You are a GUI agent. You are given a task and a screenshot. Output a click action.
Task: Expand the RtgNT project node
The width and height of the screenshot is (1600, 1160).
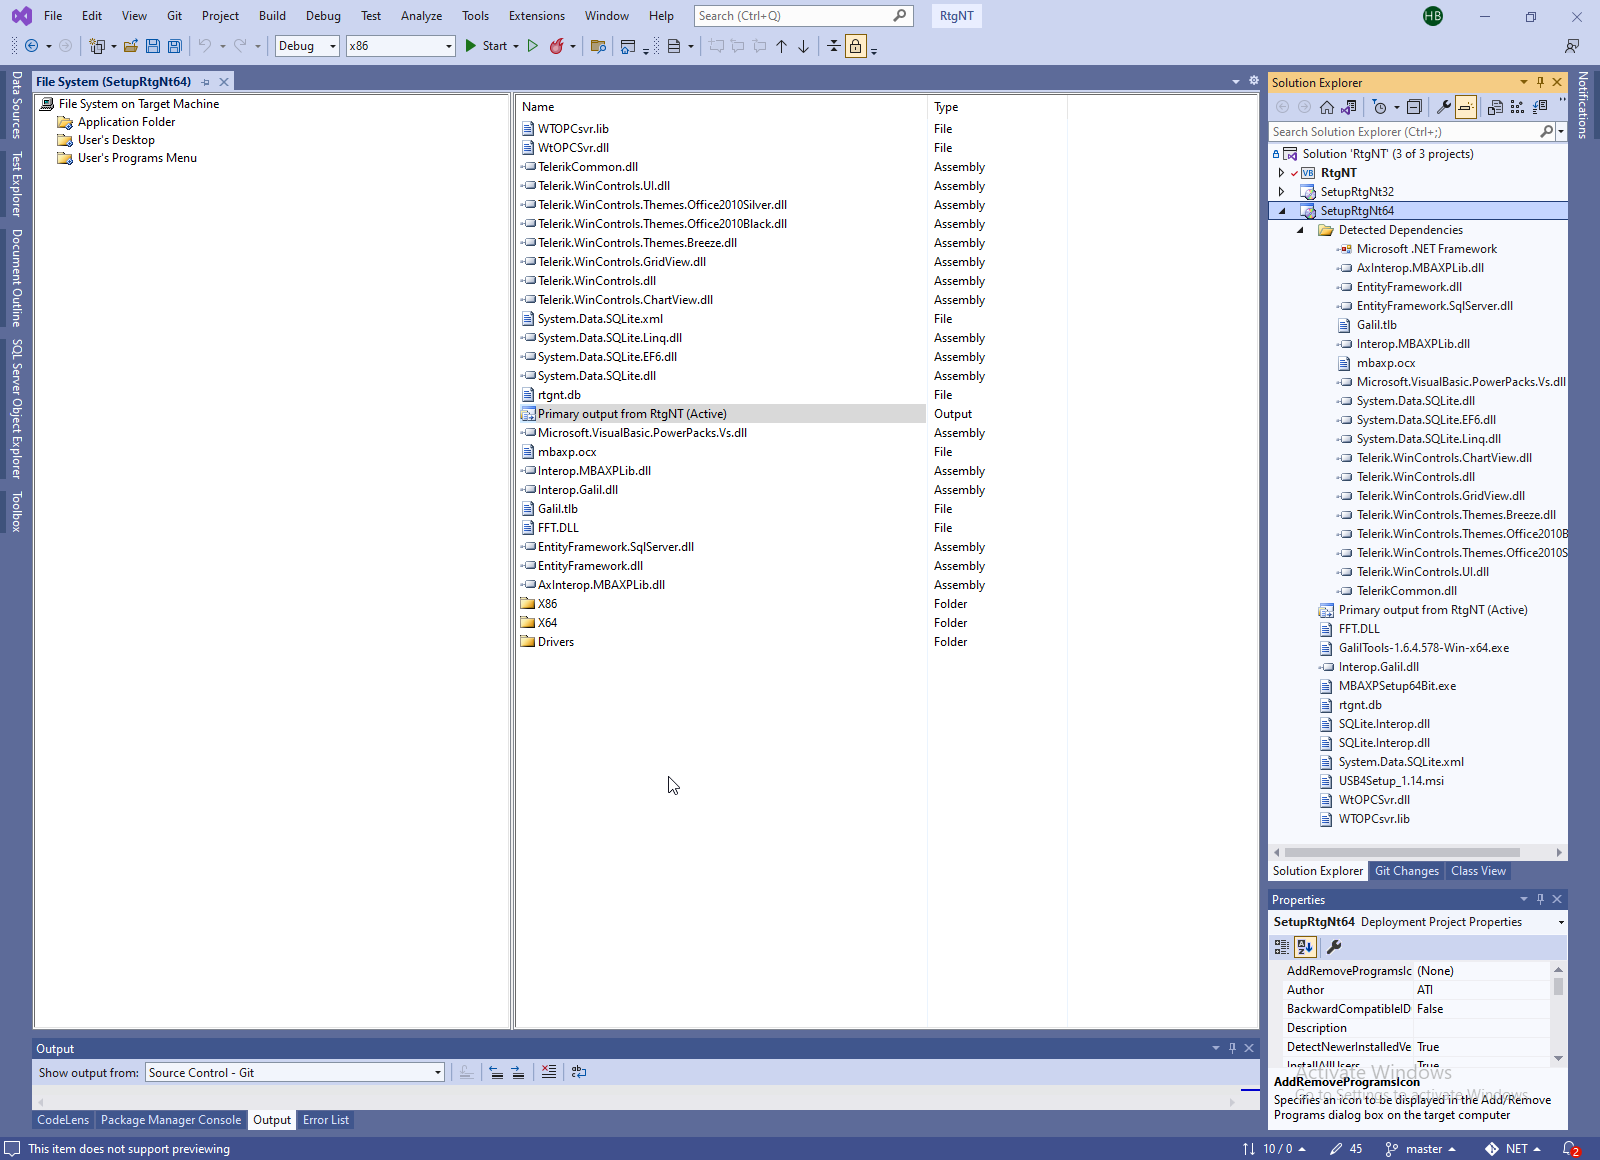coord(1282,173)
